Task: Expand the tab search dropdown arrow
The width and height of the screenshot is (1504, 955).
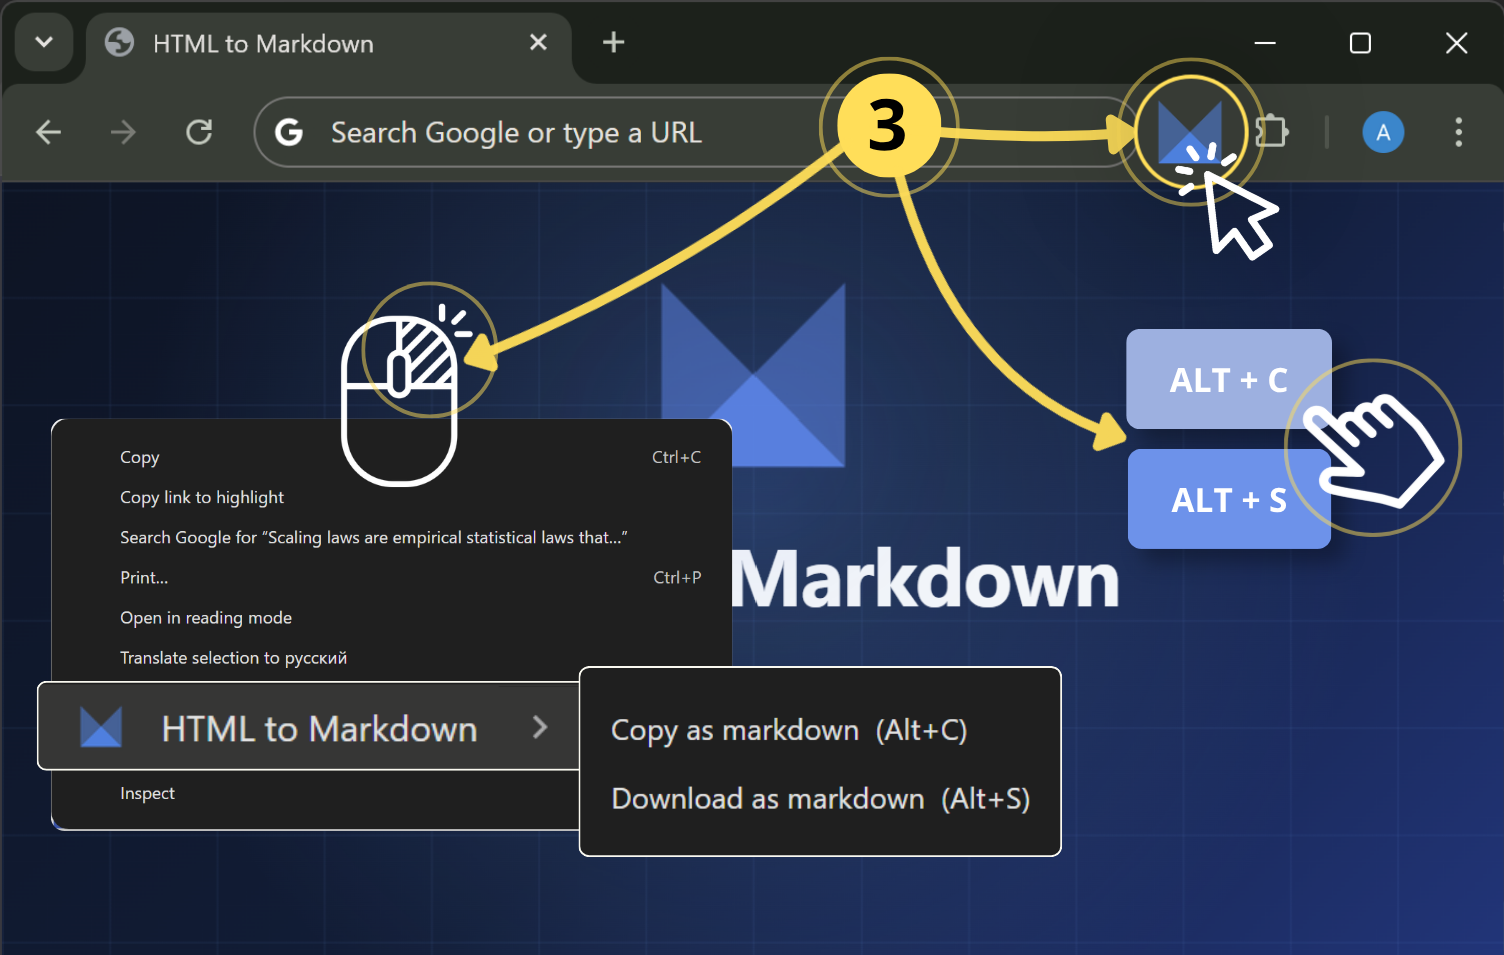Action: click(x=44, y=42)
